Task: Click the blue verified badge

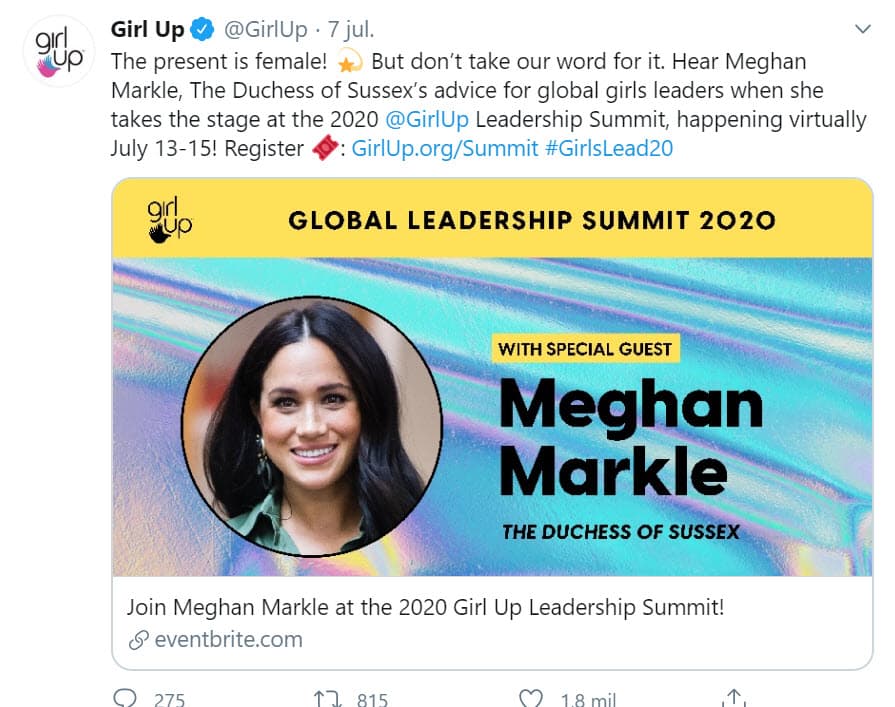Action: click(204, 29)
